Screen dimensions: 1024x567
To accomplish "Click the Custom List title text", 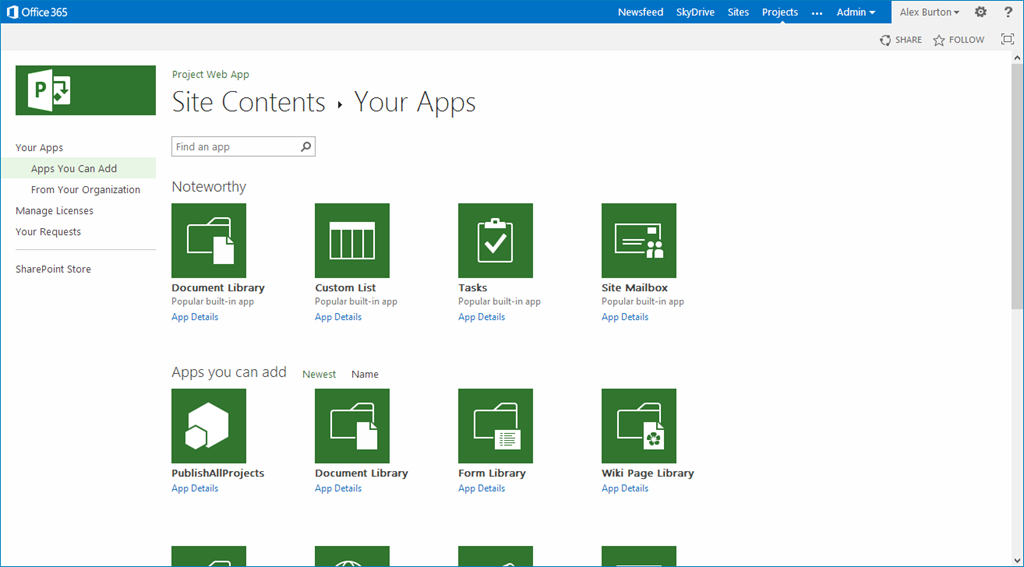I will [345, 287].
